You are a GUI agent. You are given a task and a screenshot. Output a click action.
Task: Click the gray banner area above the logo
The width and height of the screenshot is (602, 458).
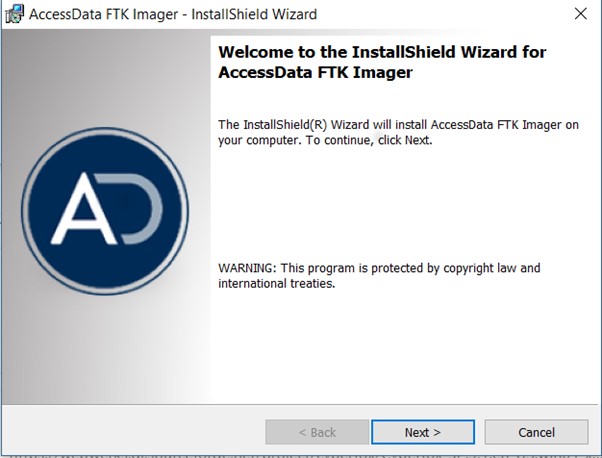point(105,80)
